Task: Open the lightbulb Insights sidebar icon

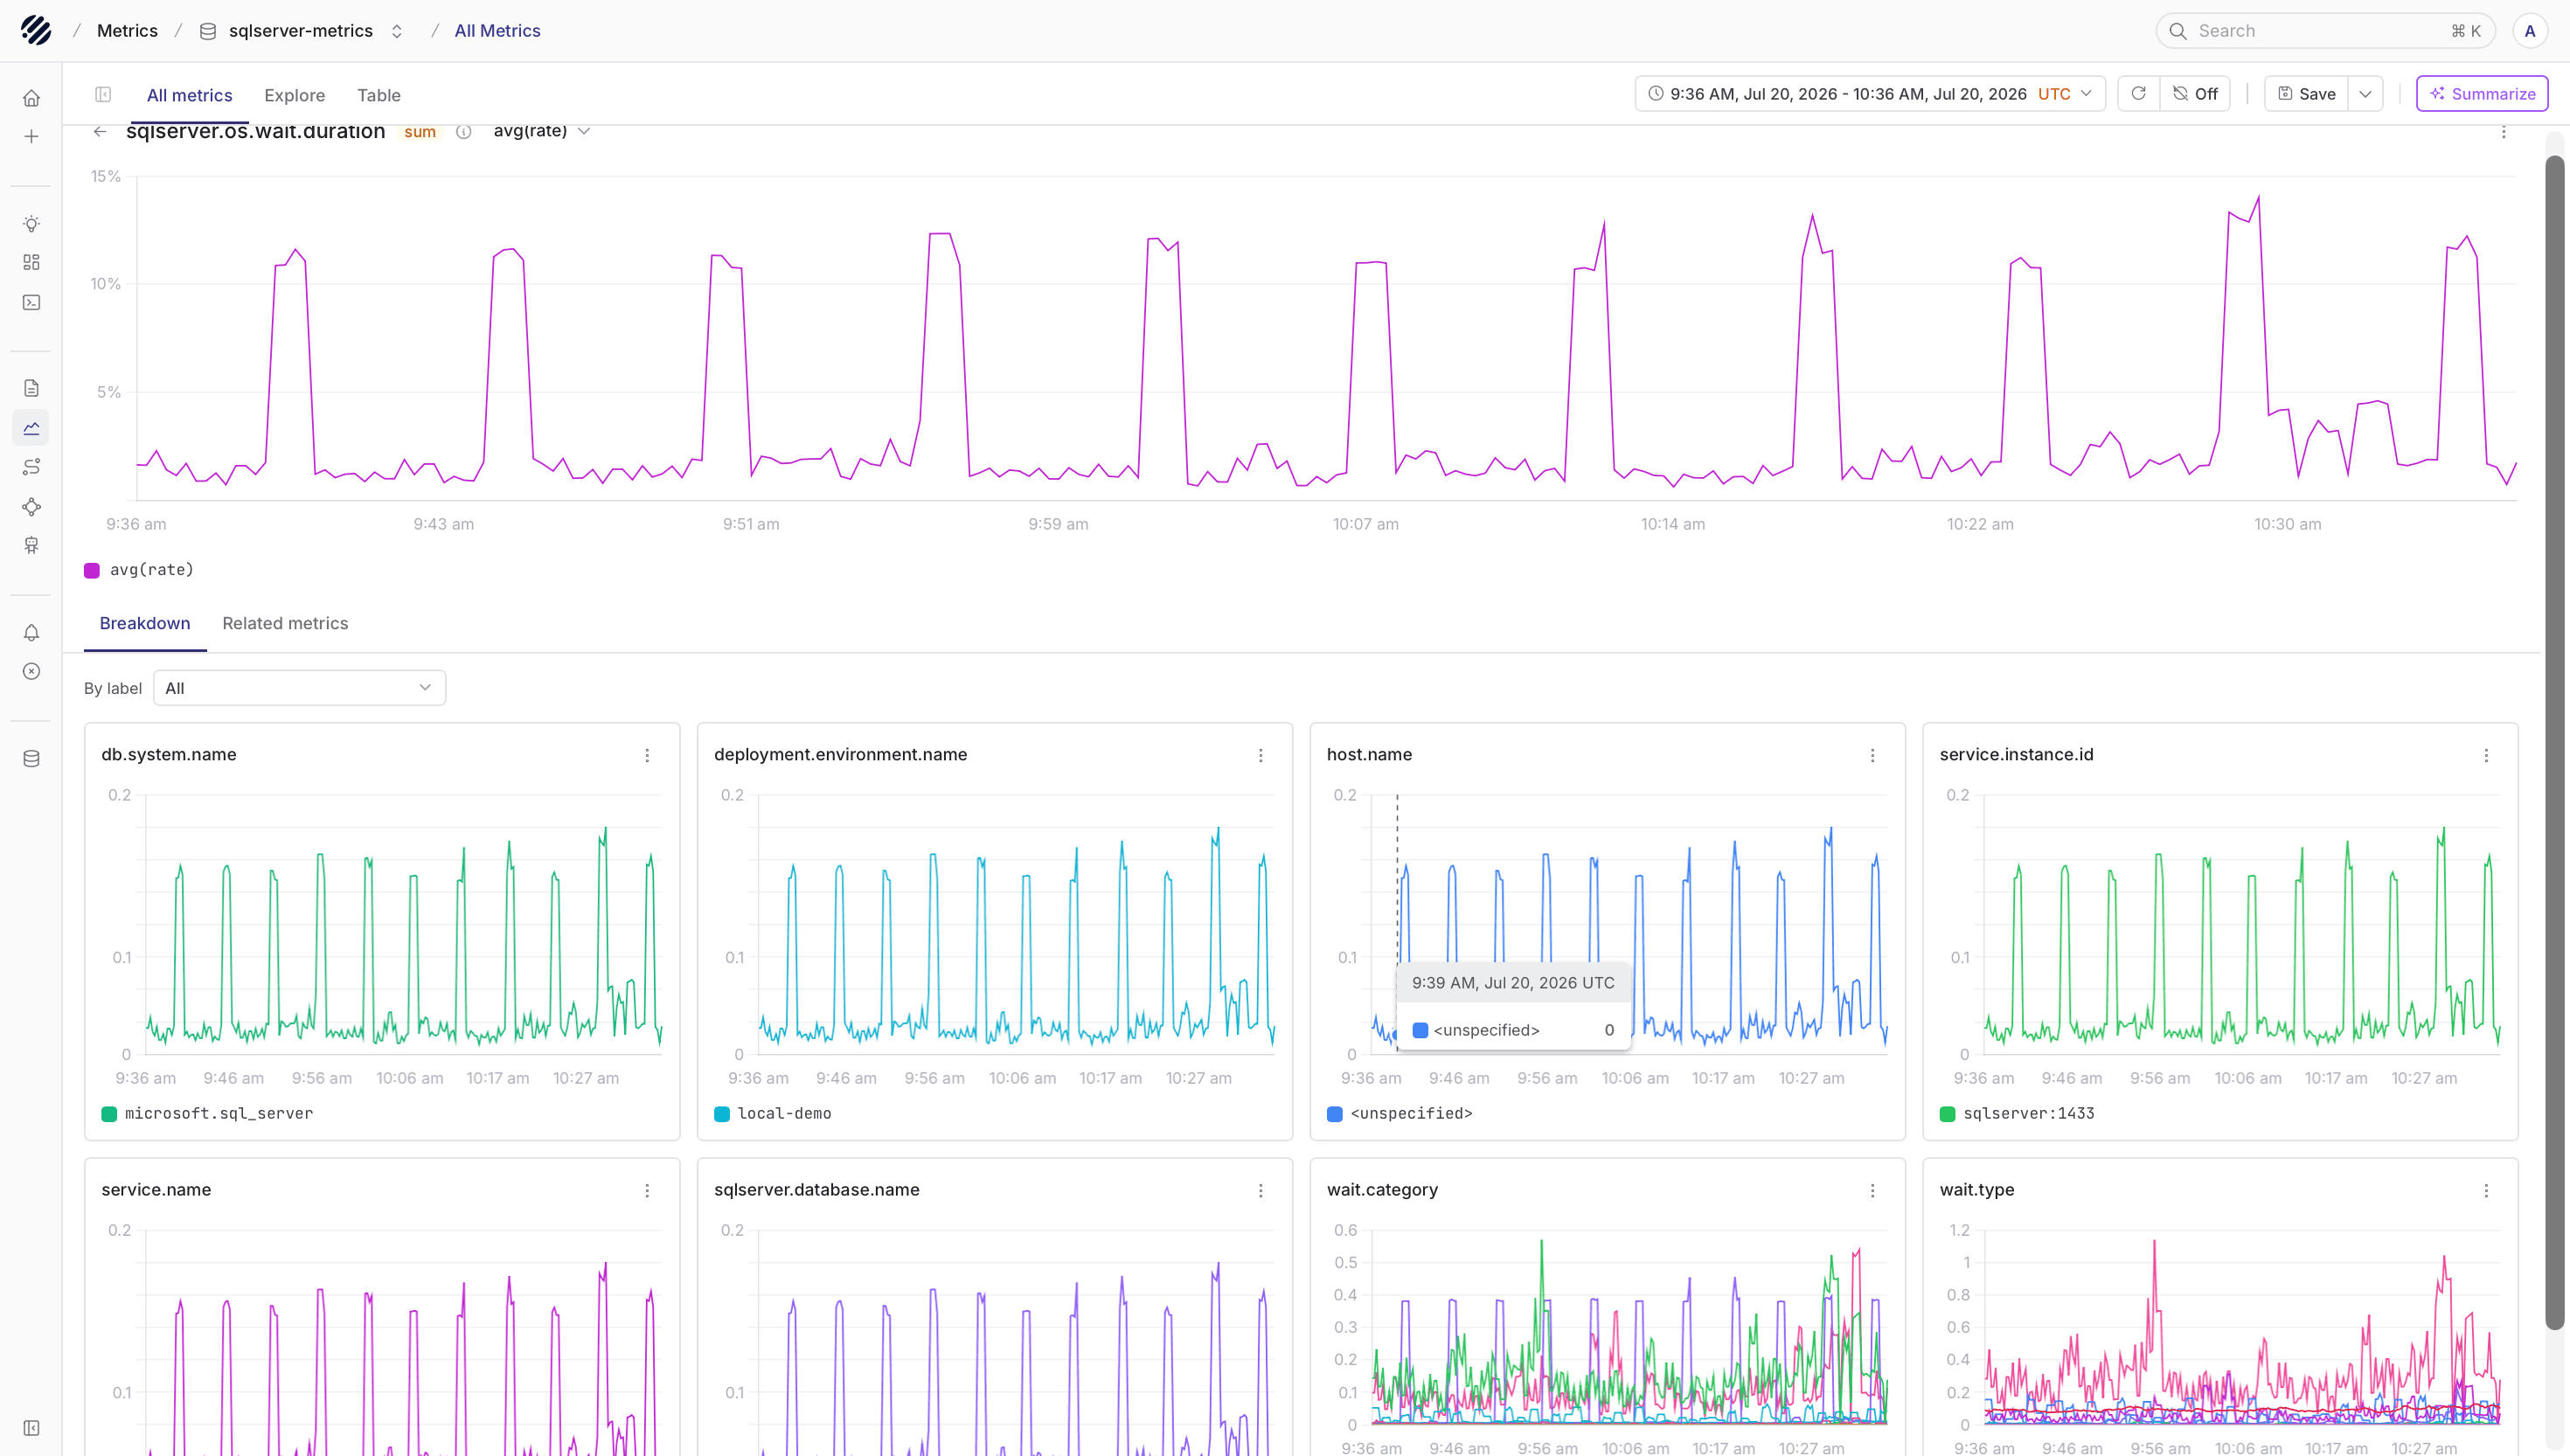Action: click(x=31, y=223)
